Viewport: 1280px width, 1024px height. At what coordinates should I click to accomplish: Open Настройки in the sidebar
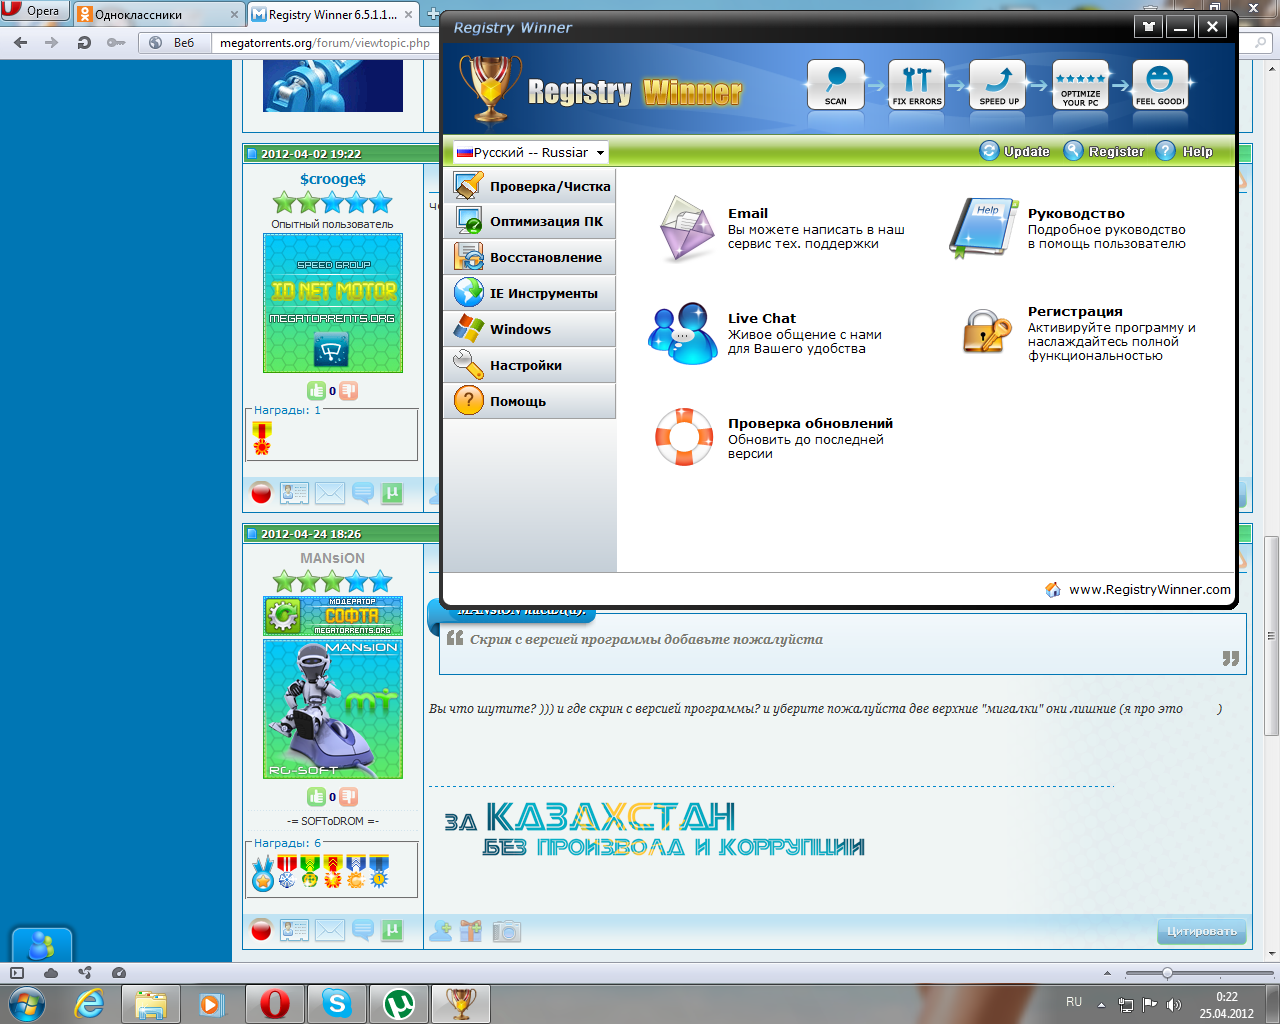(x=530, y=366)
